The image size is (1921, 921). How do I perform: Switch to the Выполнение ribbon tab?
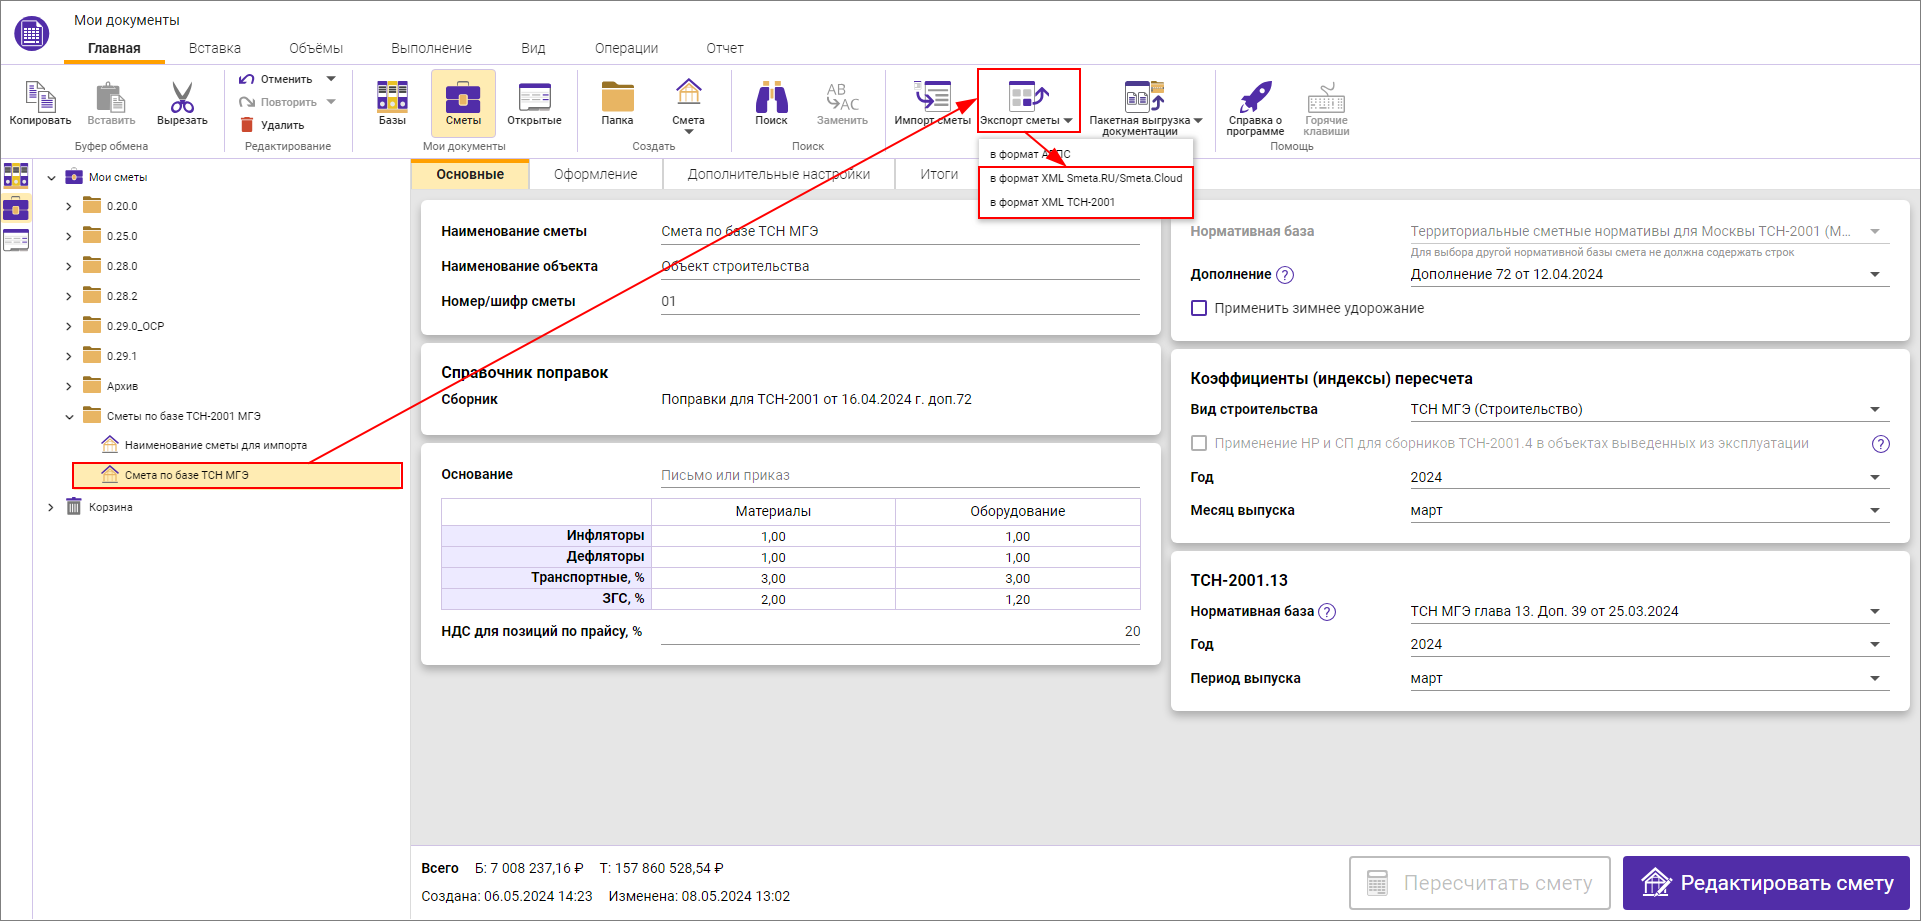[x=431, y=48]
